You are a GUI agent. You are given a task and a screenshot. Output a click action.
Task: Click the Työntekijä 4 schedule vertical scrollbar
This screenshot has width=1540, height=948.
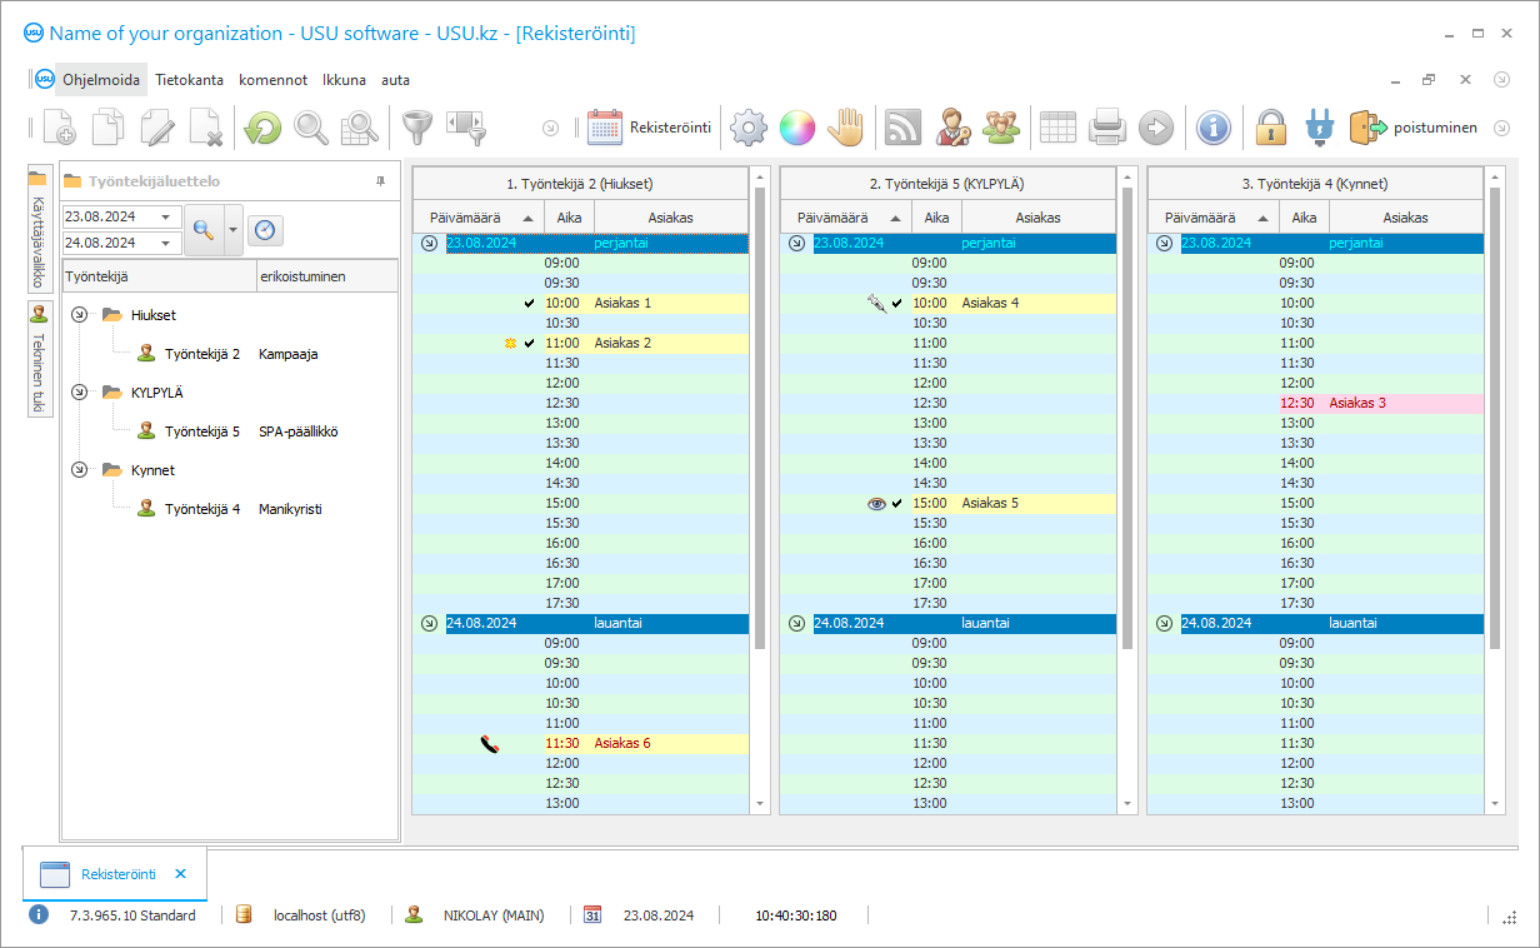tap(1495, 420)
